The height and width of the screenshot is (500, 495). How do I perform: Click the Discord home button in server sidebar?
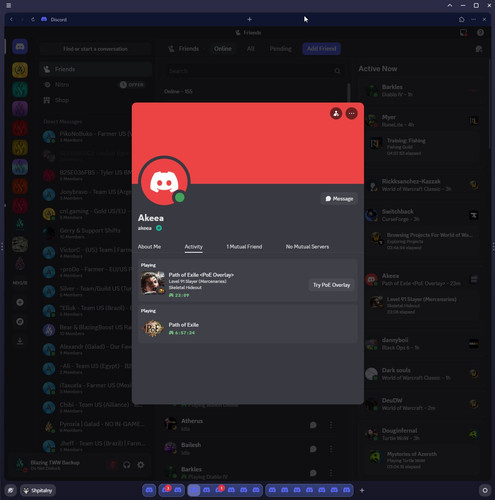pos(20,47)
